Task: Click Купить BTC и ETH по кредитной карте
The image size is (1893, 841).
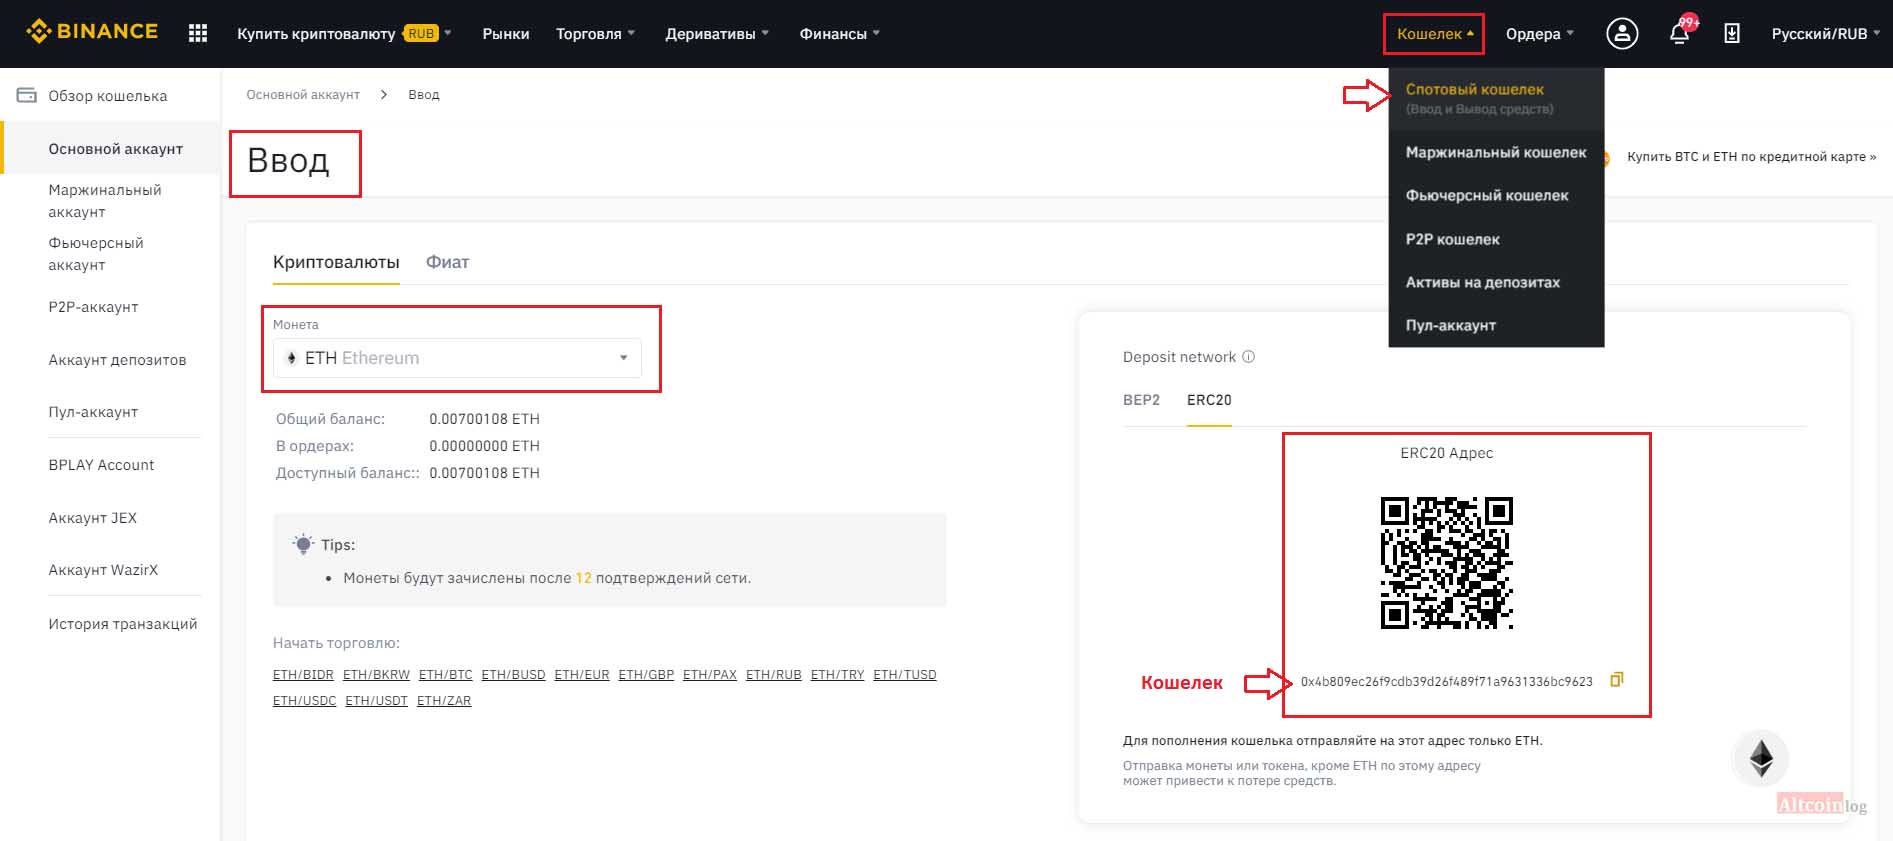Action: click(x=1751, y=157)
